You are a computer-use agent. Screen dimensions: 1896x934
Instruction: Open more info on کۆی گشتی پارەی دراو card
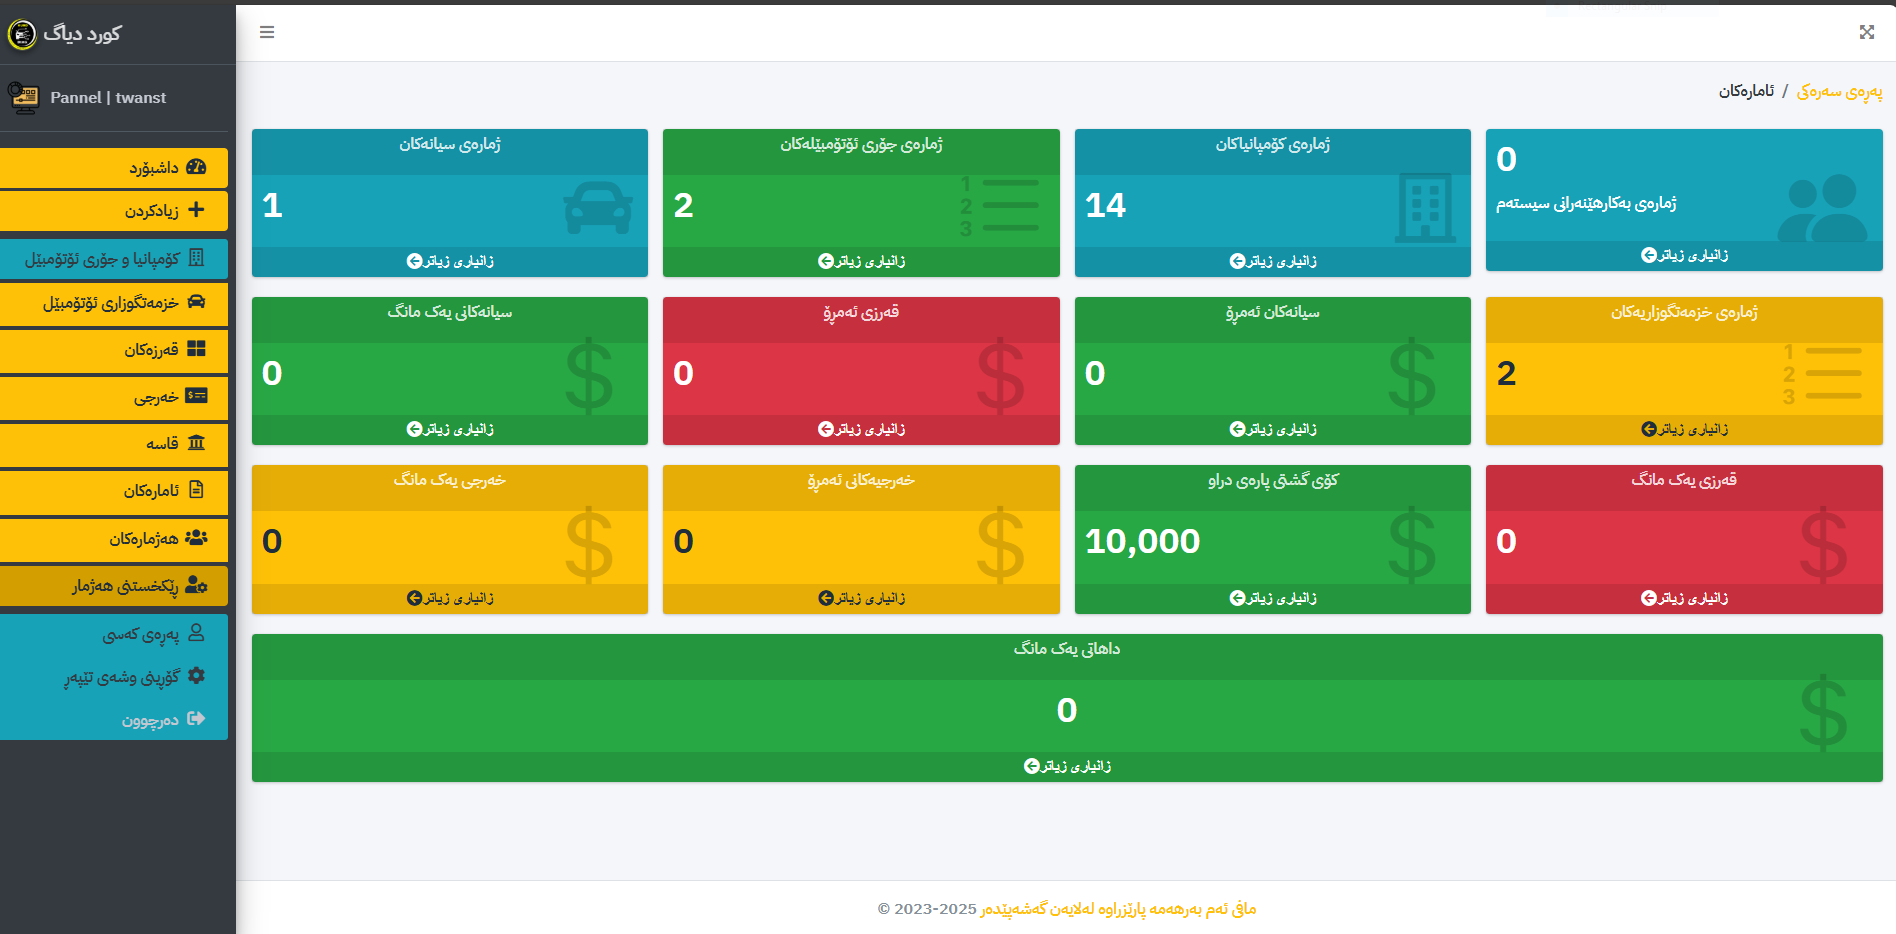click(x=1273, y=598)
